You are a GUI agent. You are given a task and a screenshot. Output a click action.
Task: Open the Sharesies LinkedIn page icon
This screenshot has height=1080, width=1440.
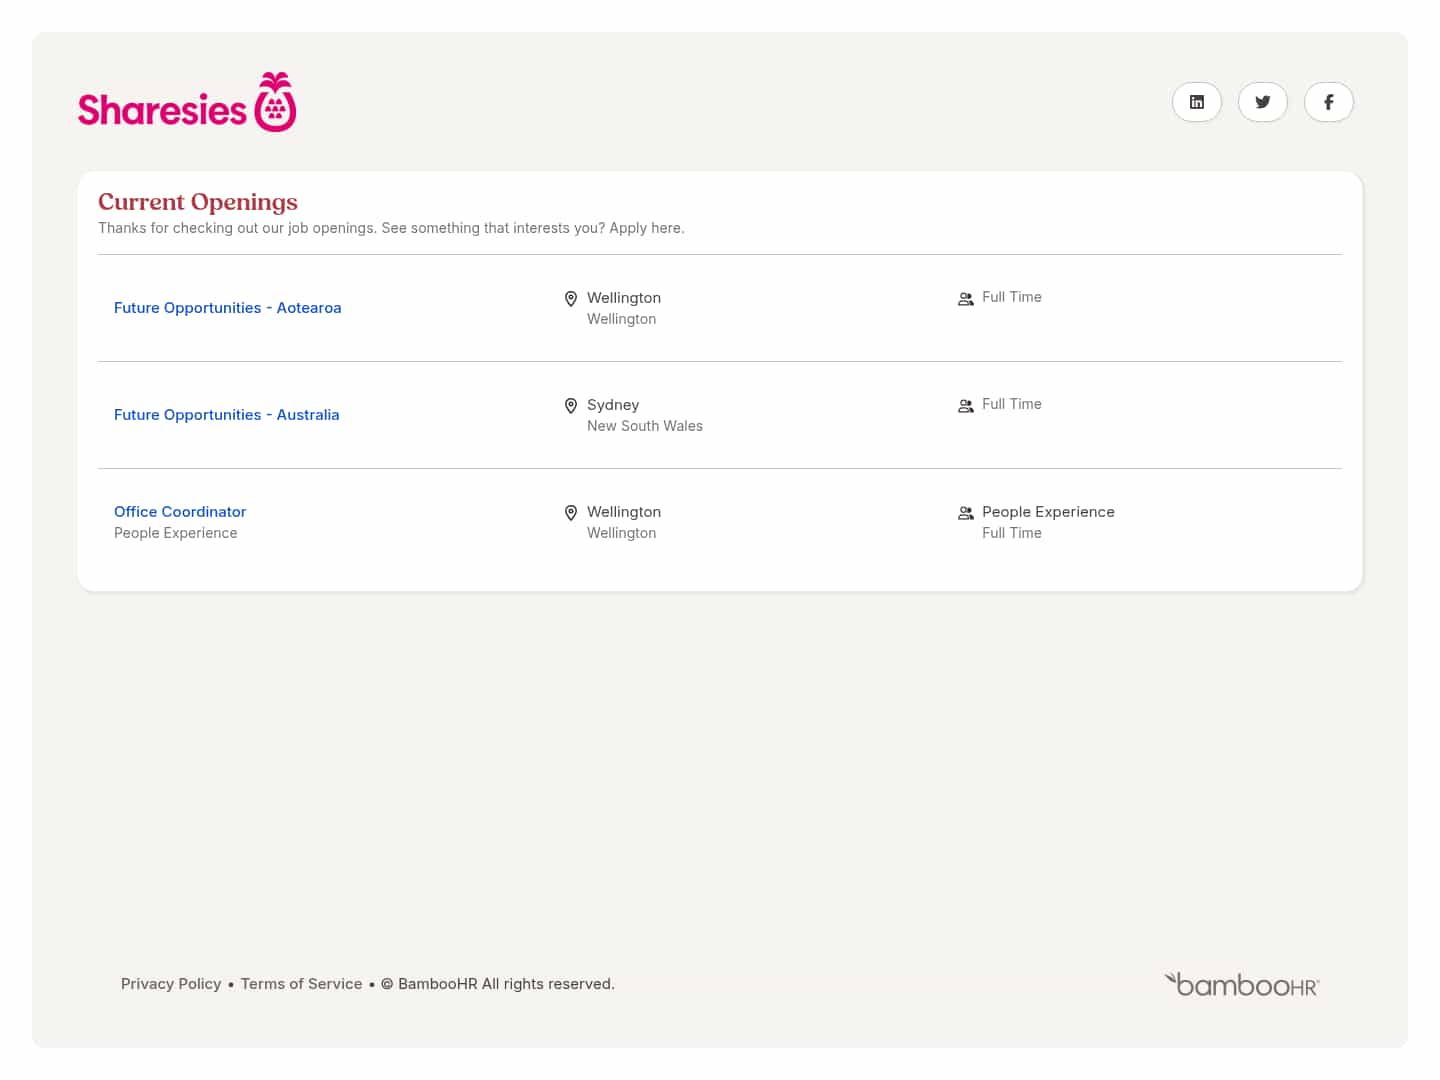coord(1197,102)
